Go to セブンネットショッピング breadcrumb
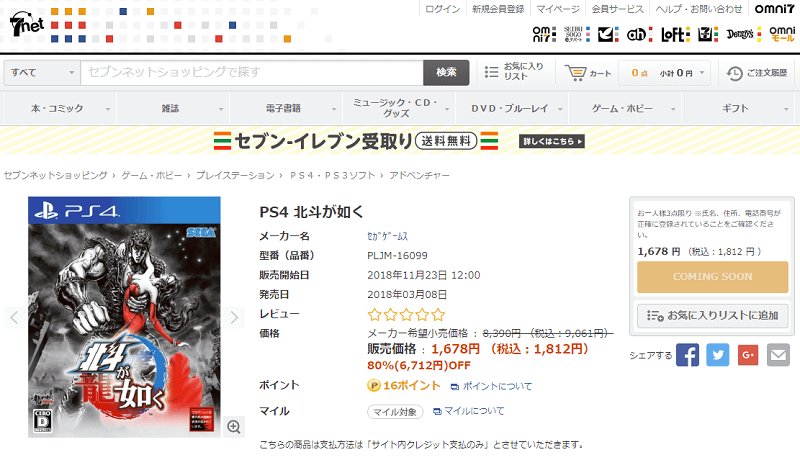The image size is (800, 460). 56,175
